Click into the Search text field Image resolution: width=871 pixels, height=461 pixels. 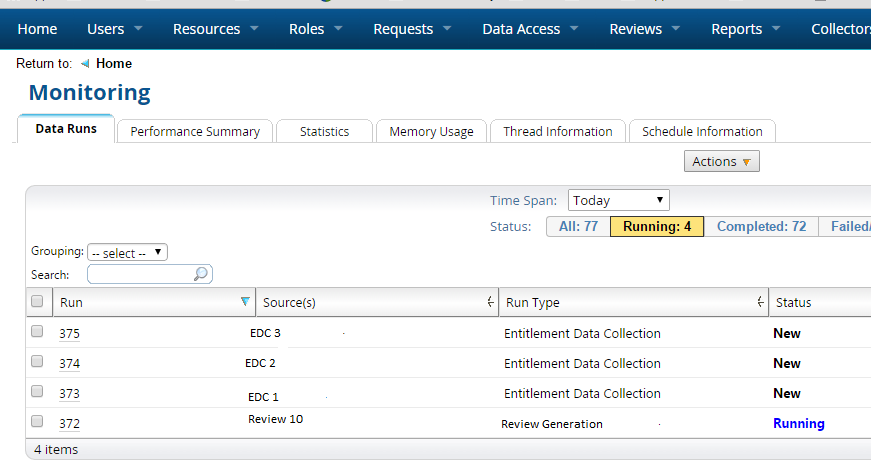pos(140,274)
